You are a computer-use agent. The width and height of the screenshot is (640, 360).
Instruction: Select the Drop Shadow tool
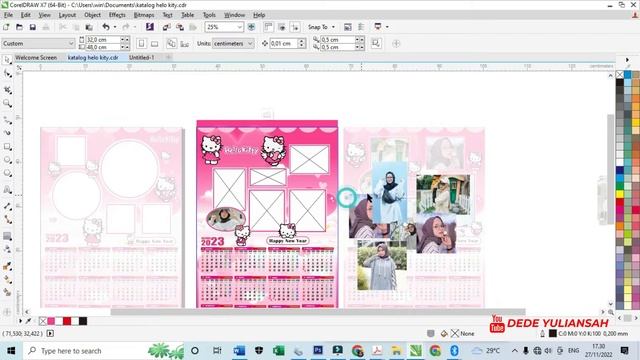7,236
